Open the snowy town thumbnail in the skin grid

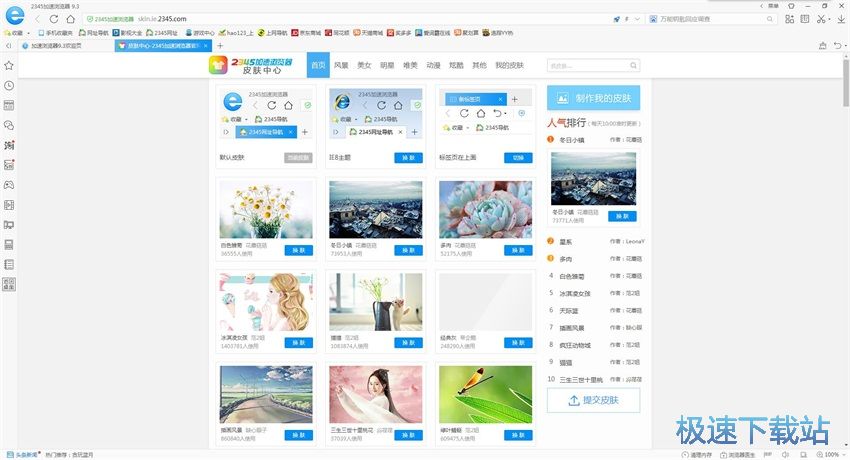click(x=376, y=210)
